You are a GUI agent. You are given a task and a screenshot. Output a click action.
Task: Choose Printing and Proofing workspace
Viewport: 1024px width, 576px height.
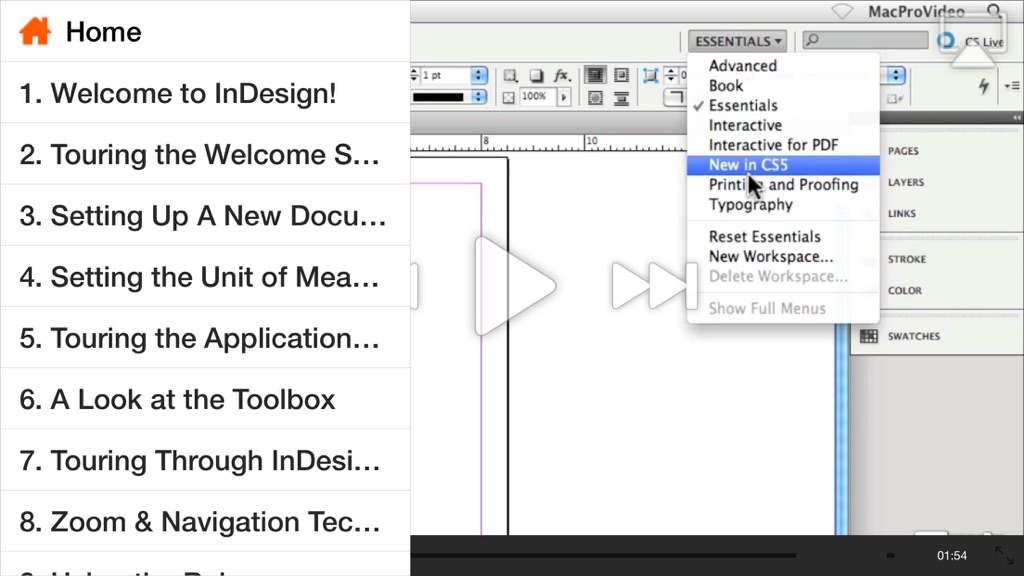tap(783, 185)
